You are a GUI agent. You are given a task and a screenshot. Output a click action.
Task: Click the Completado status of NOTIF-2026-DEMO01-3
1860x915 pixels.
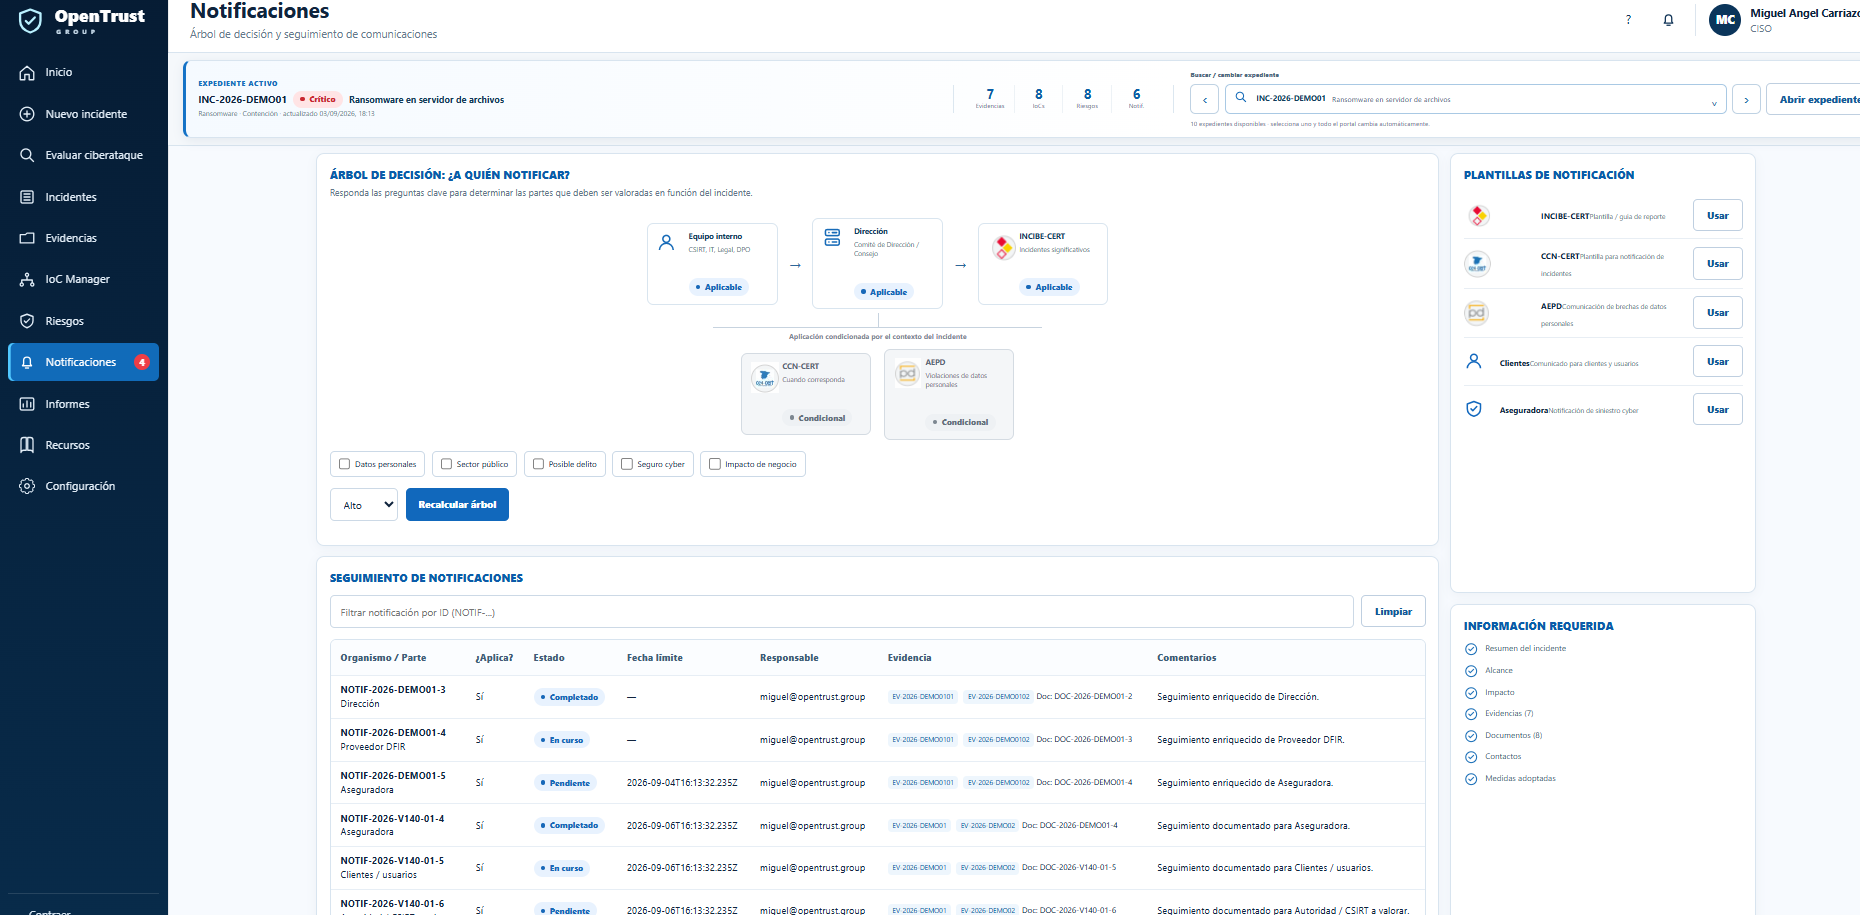[x=569, y=697]
